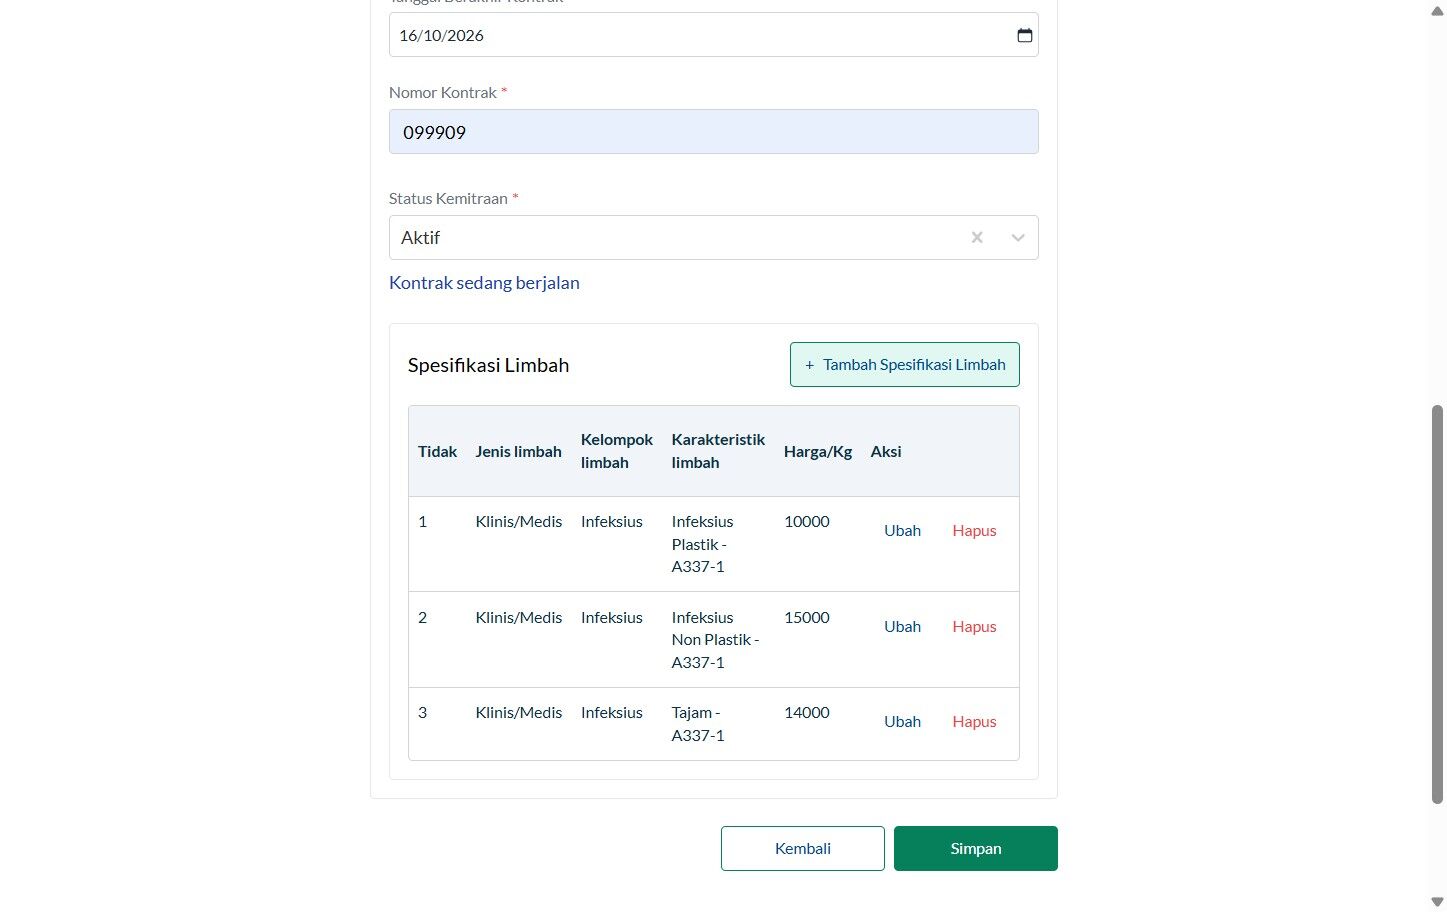Edit the Infeksius Non Plastik row via Ubah
Viewport: 1447px width, 912px height.
(902, 627)
